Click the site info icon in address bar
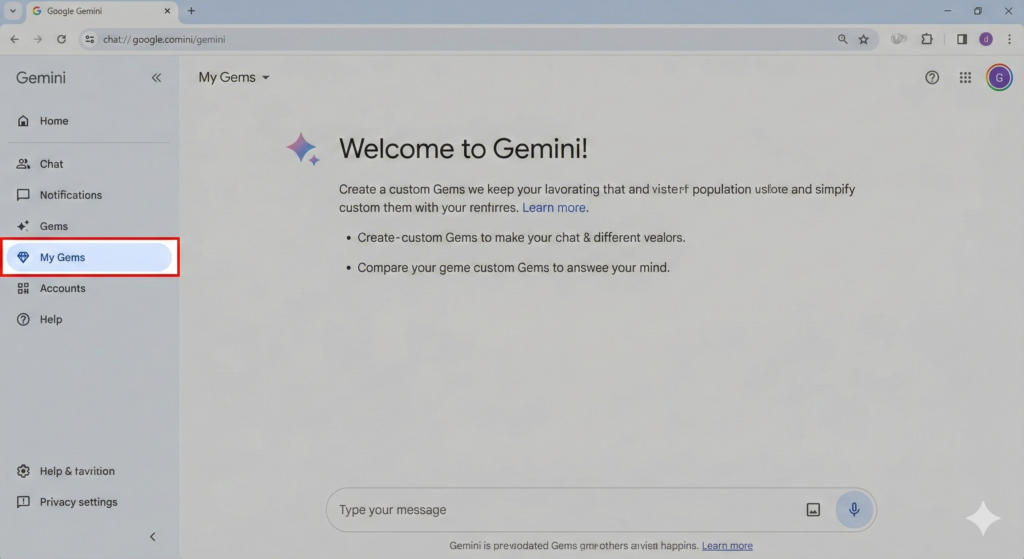This screenshot has width=1024, height=559. [89, 39]
